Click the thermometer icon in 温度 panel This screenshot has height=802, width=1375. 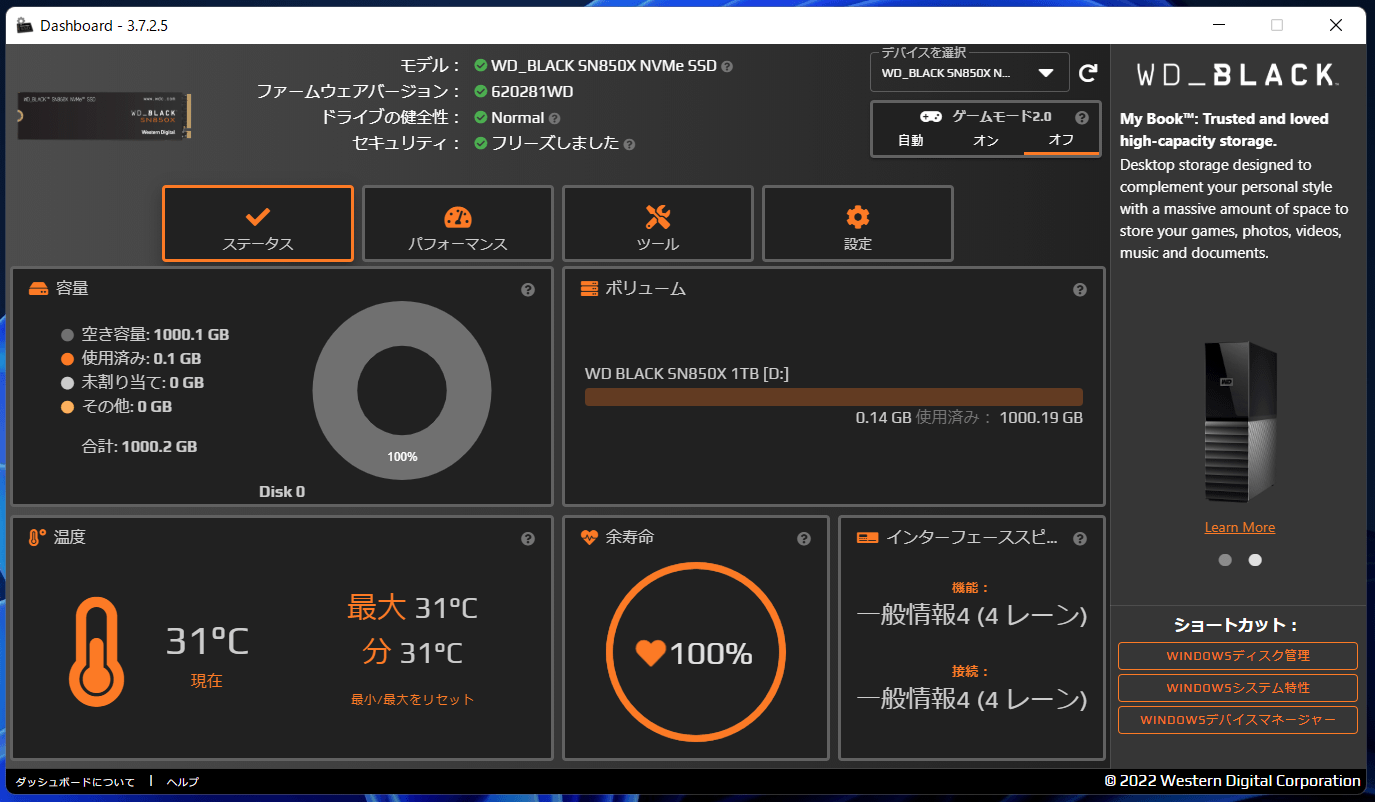click(96, 652)
